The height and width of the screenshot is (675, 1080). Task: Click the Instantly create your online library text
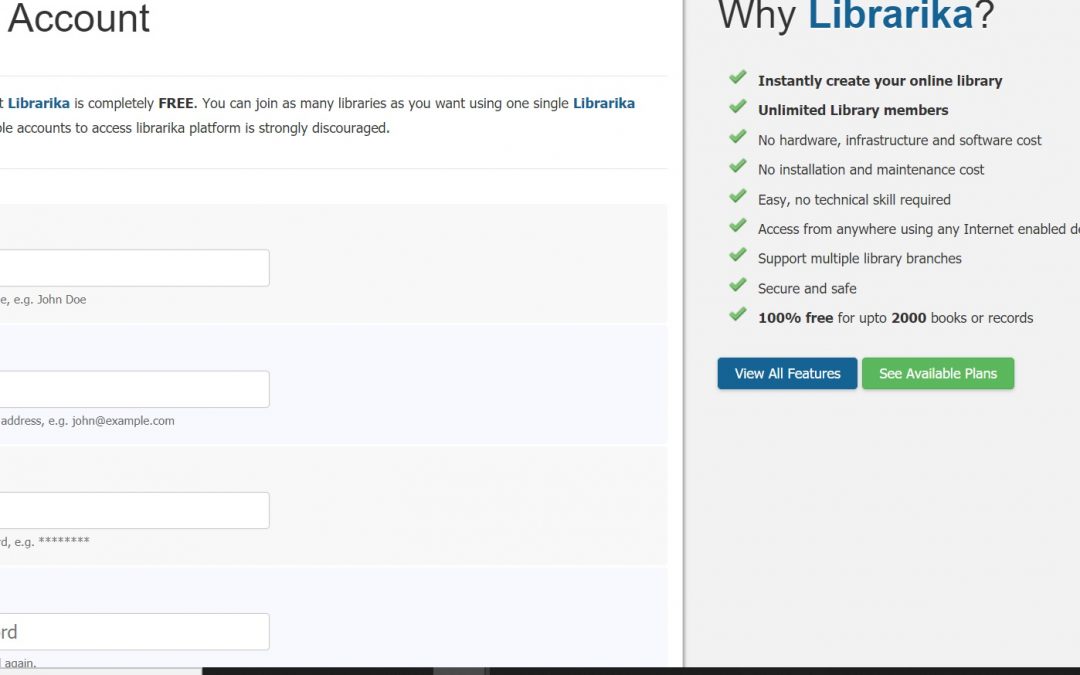point(880,81)
